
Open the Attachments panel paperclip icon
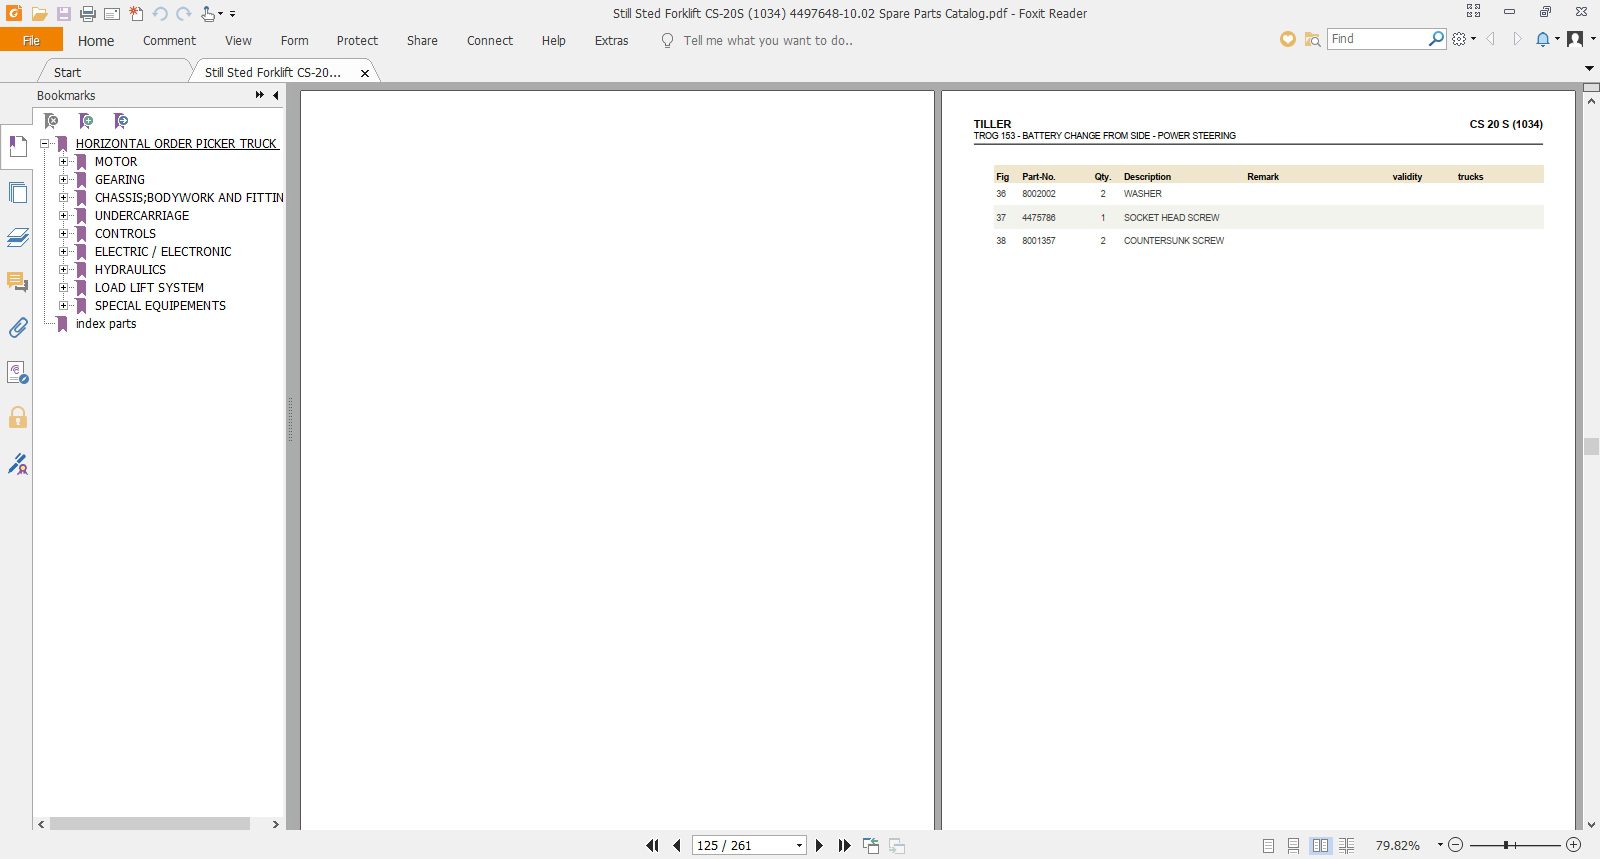coord(18,327)
